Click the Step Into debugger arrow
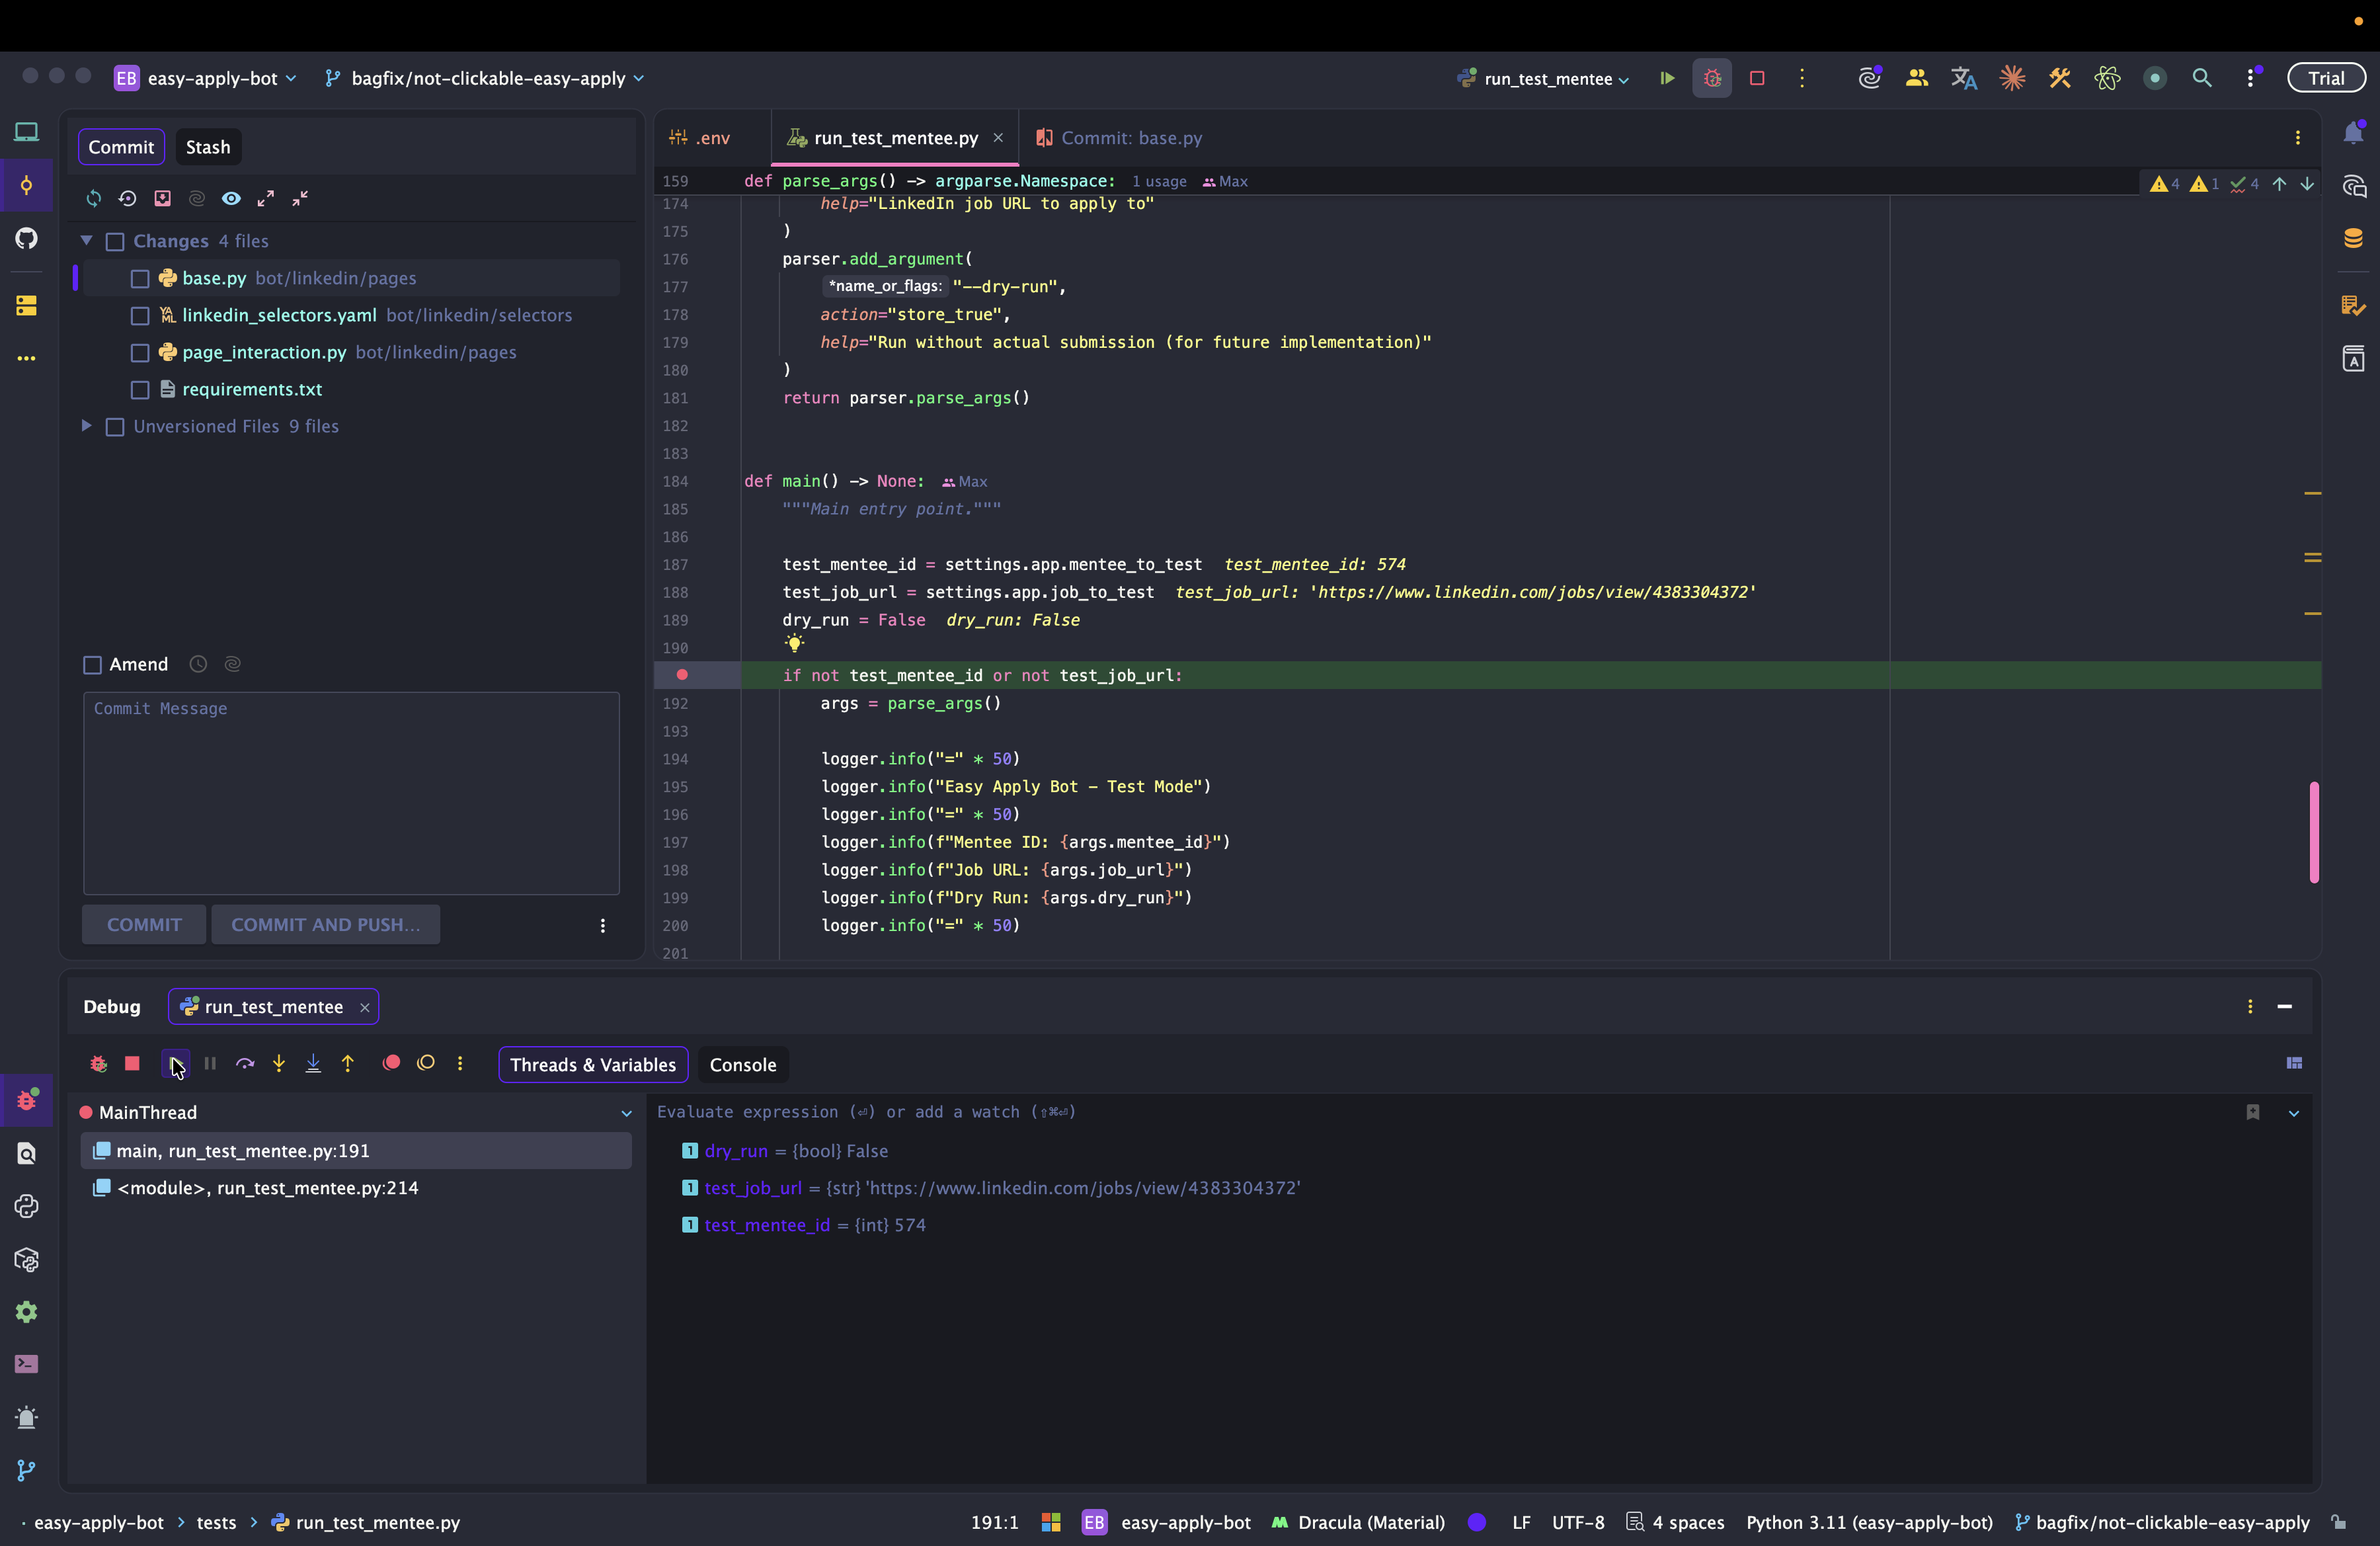Screen dimensions: 2380x1546 click(279, 1063)
